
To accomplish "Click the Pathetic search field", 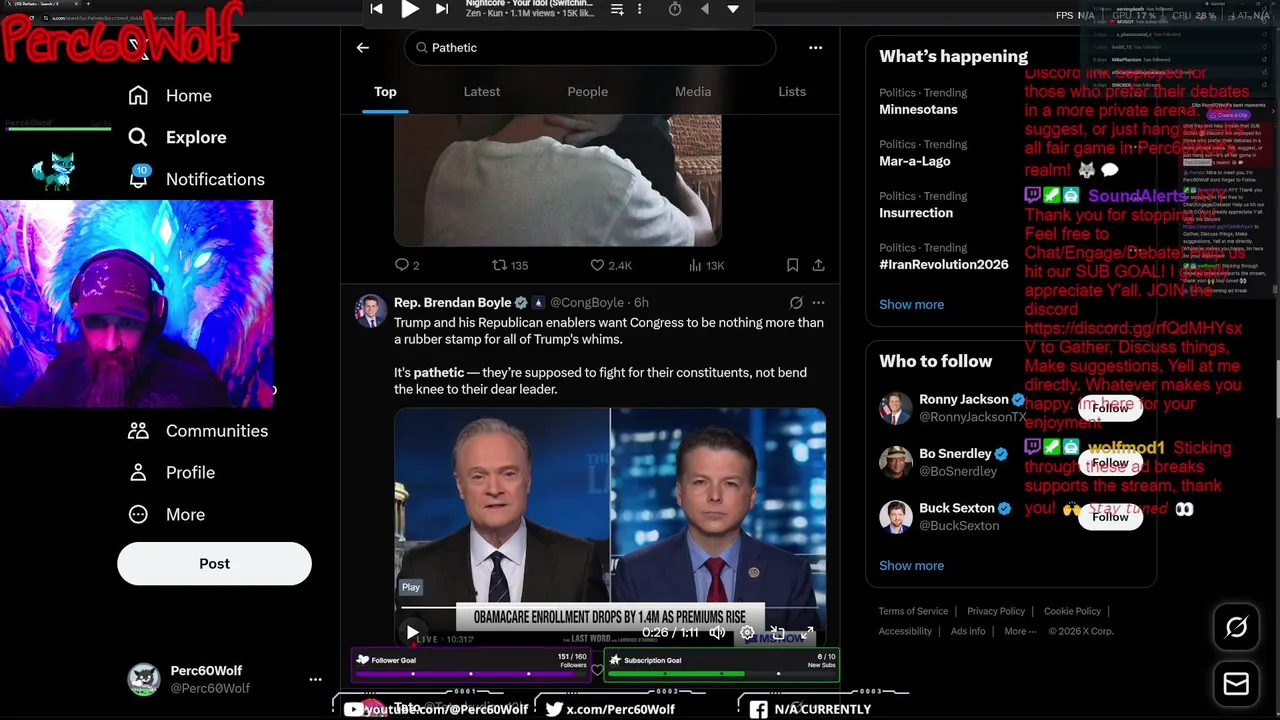I will coord(590,47).
